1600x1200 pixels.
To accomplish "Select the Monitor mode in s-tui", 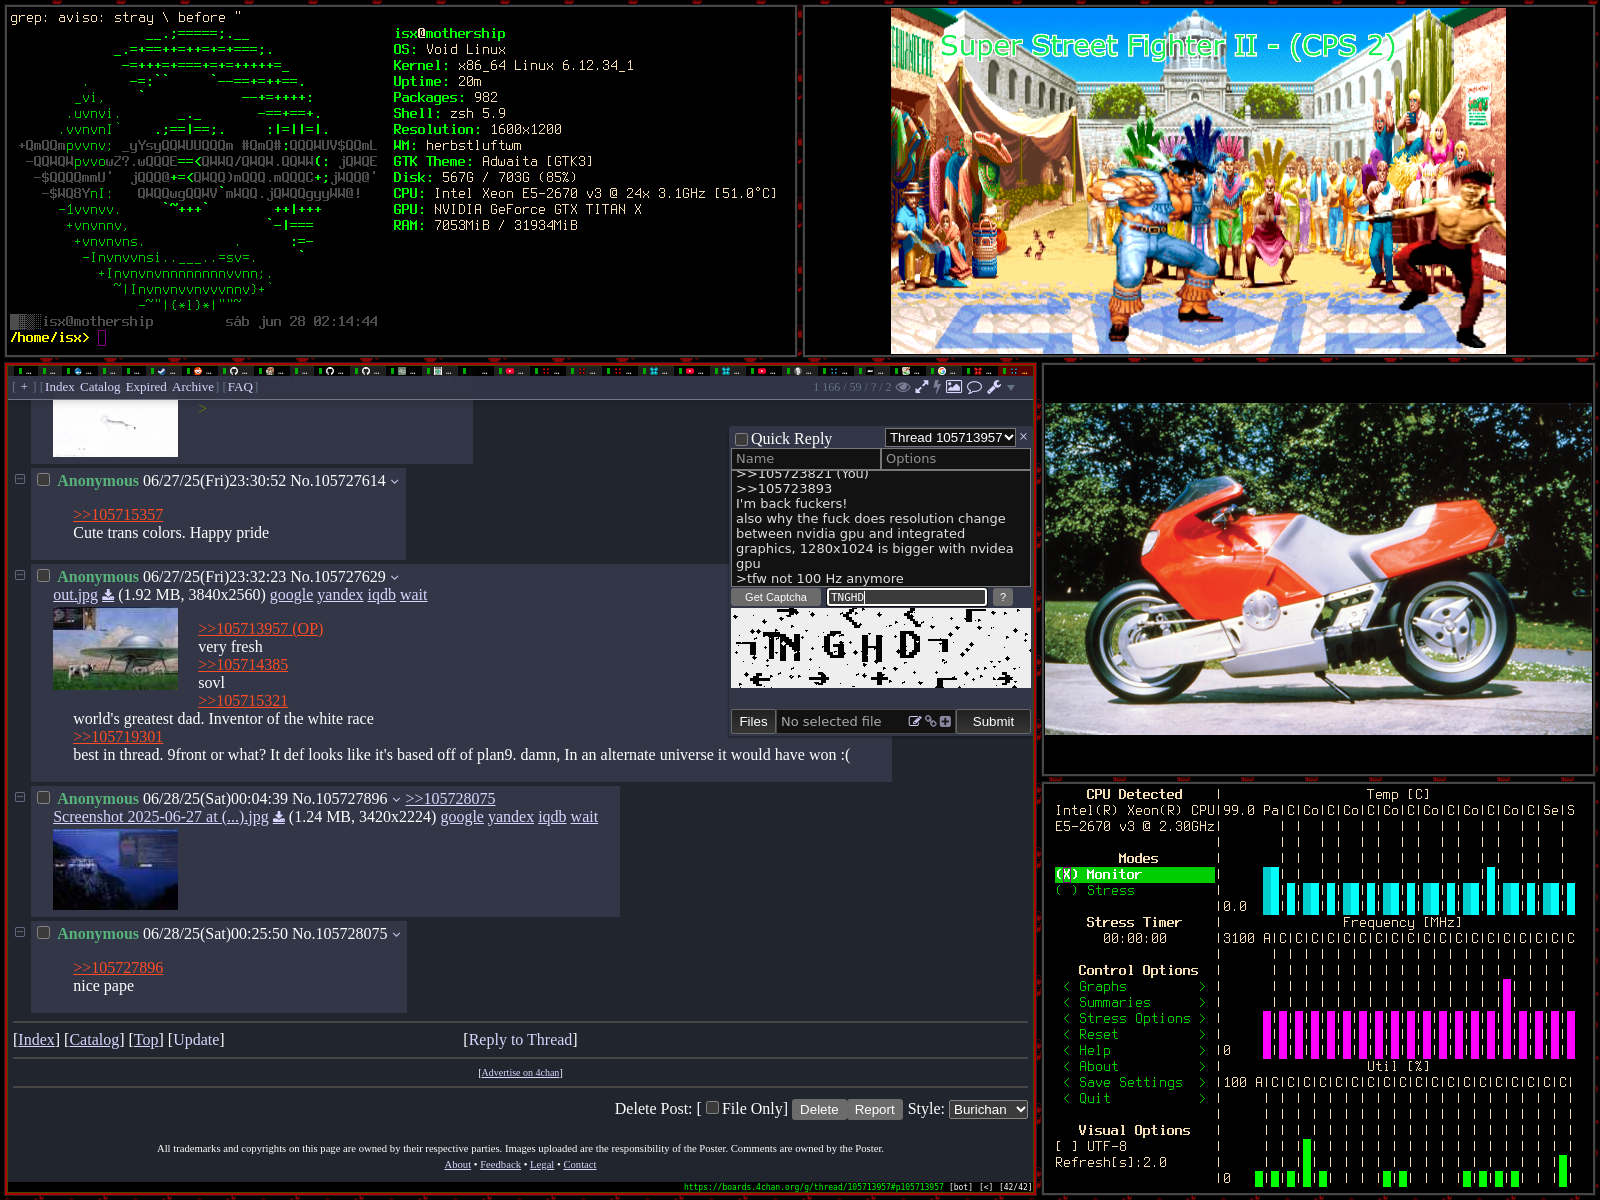I will click(1135, 875).
